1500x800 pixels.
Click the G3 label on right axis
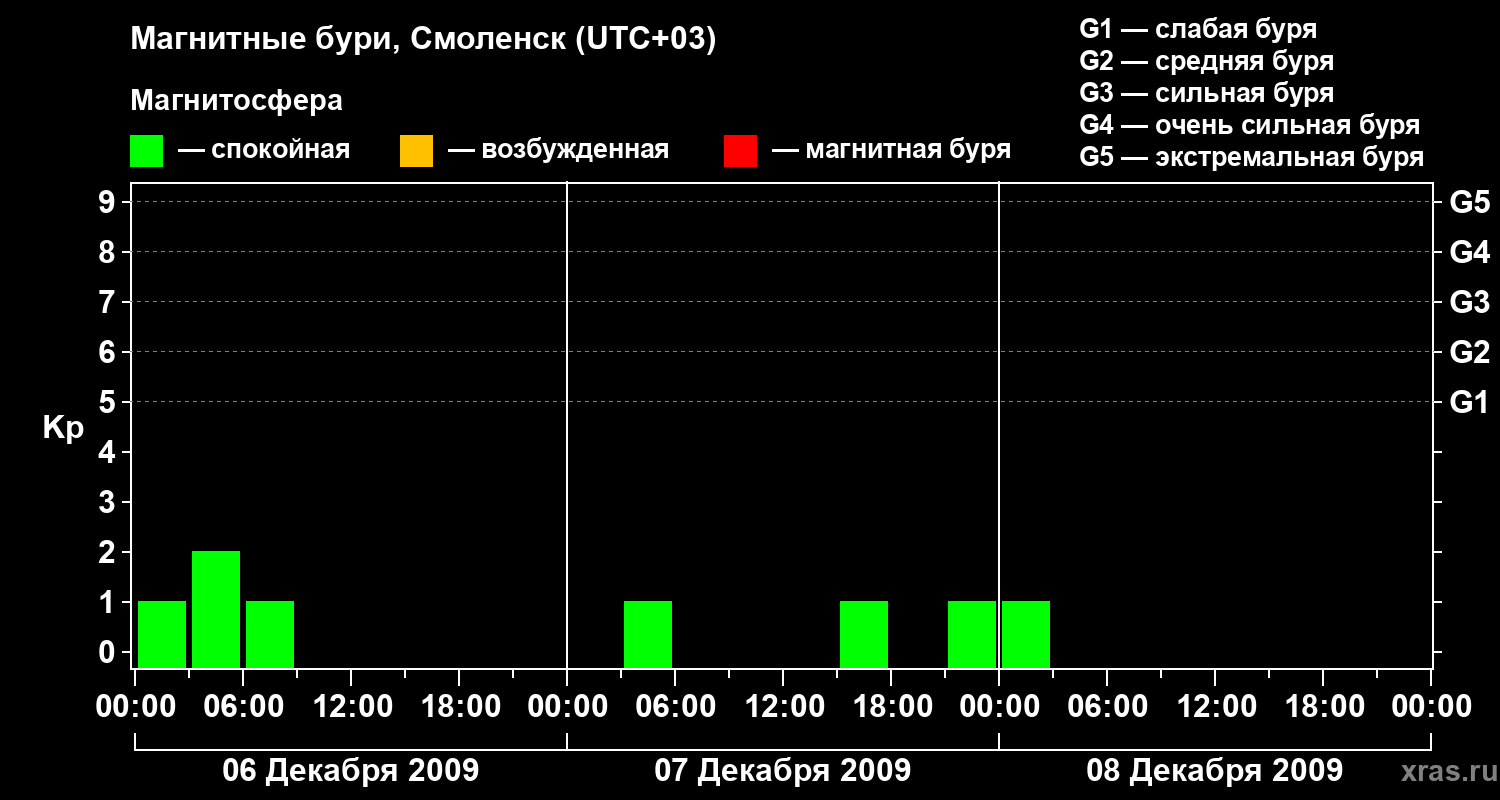1470,302
